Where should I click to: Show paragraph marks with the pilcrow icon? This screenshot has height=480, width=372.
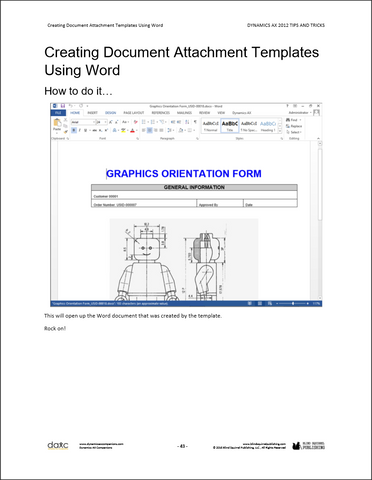195,122
